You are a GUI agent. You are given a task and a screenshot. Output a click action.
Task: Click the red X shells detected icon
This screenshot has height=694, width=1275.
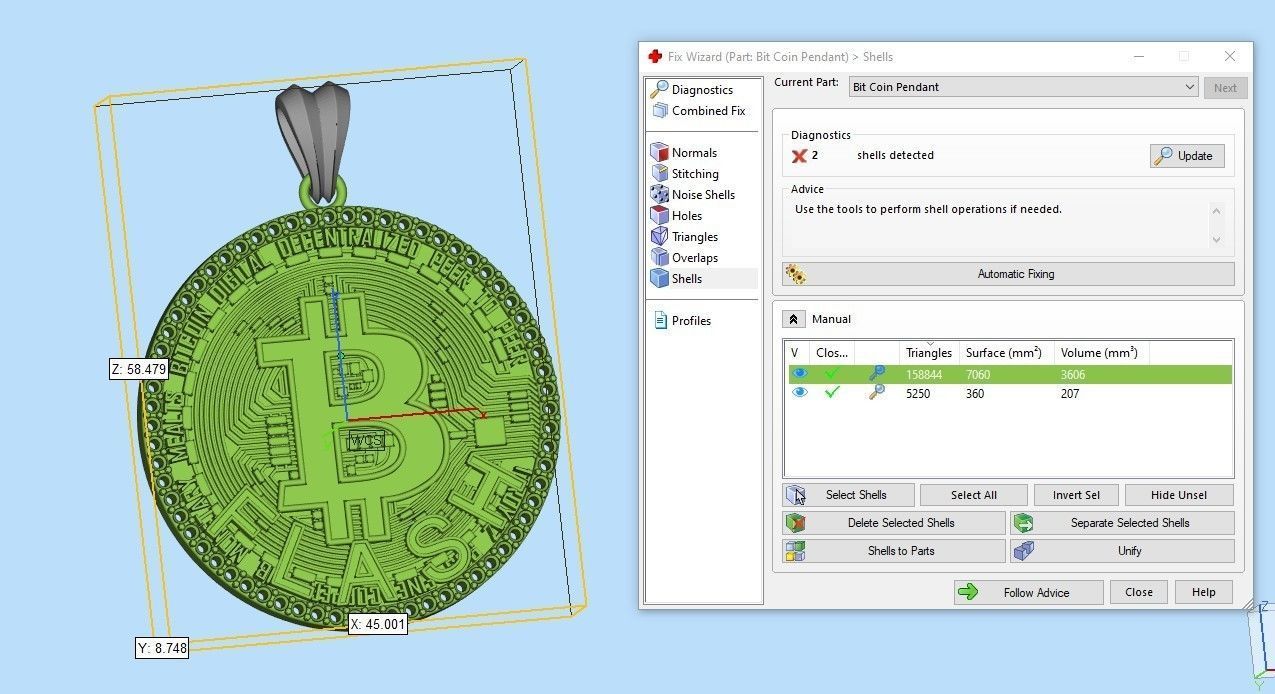[x=799, y=156]
